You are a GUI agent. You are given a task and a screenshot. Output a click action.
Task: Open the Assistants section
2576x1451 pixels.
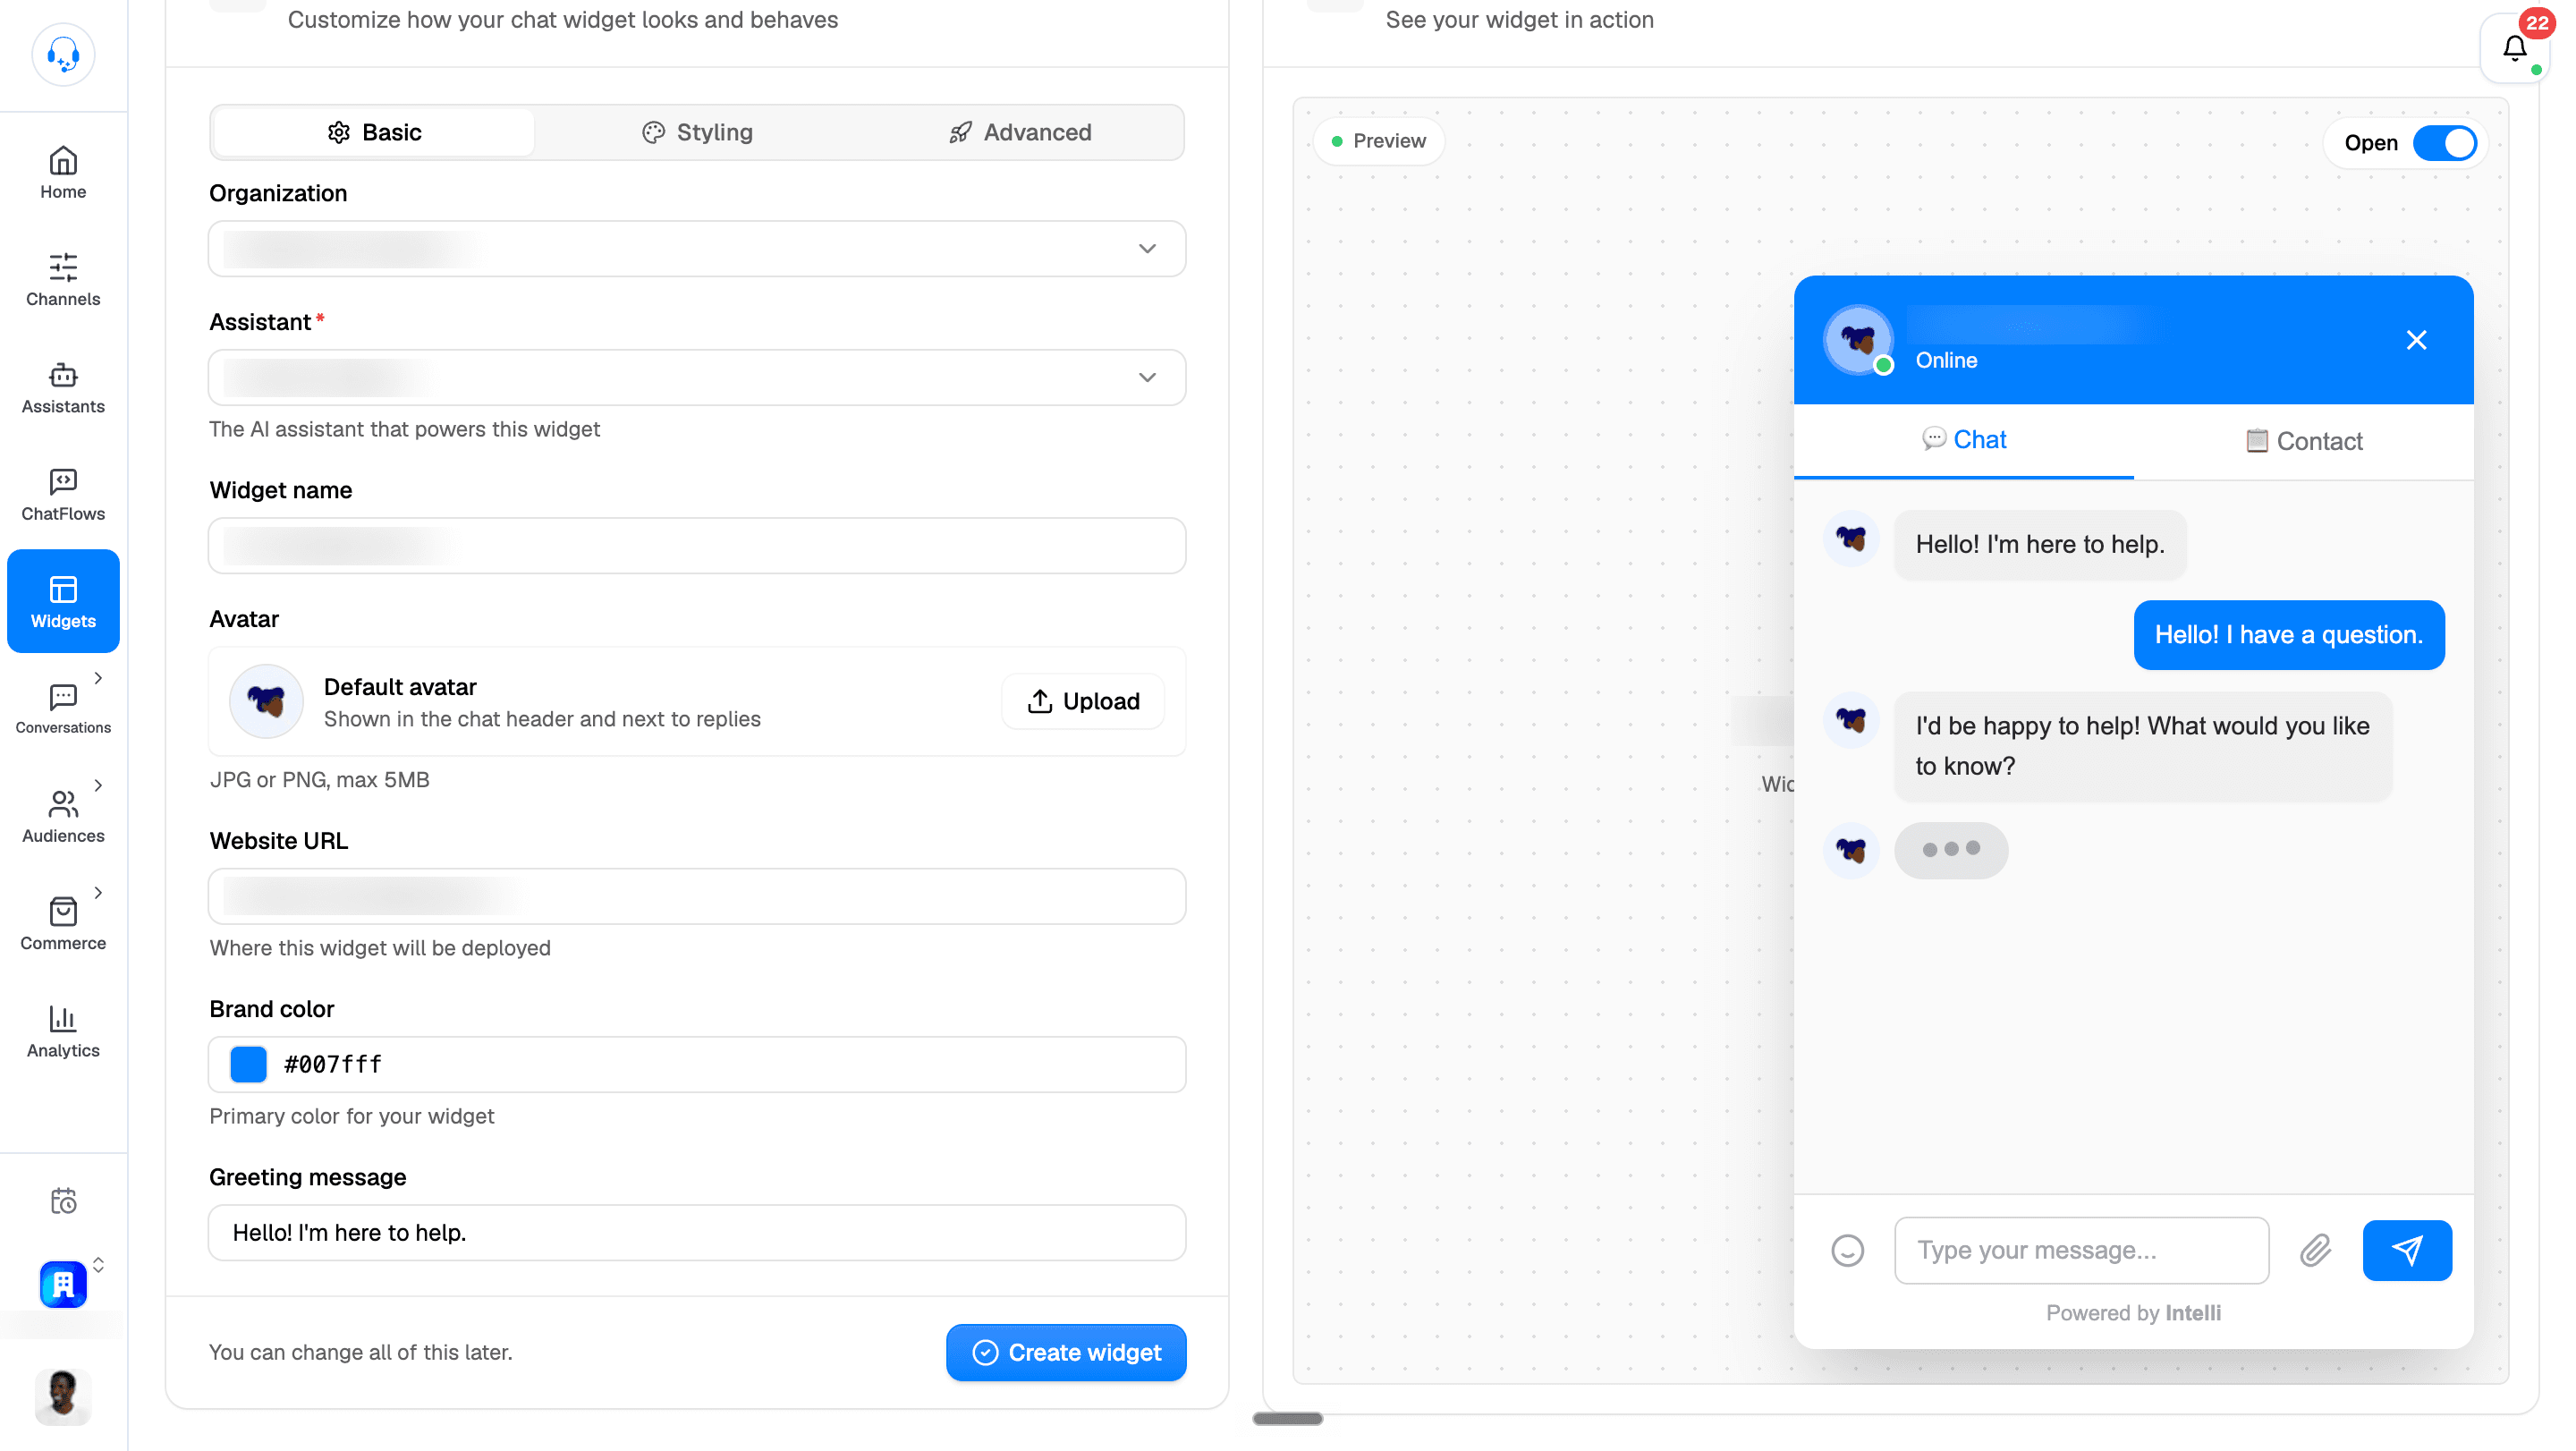63,387
